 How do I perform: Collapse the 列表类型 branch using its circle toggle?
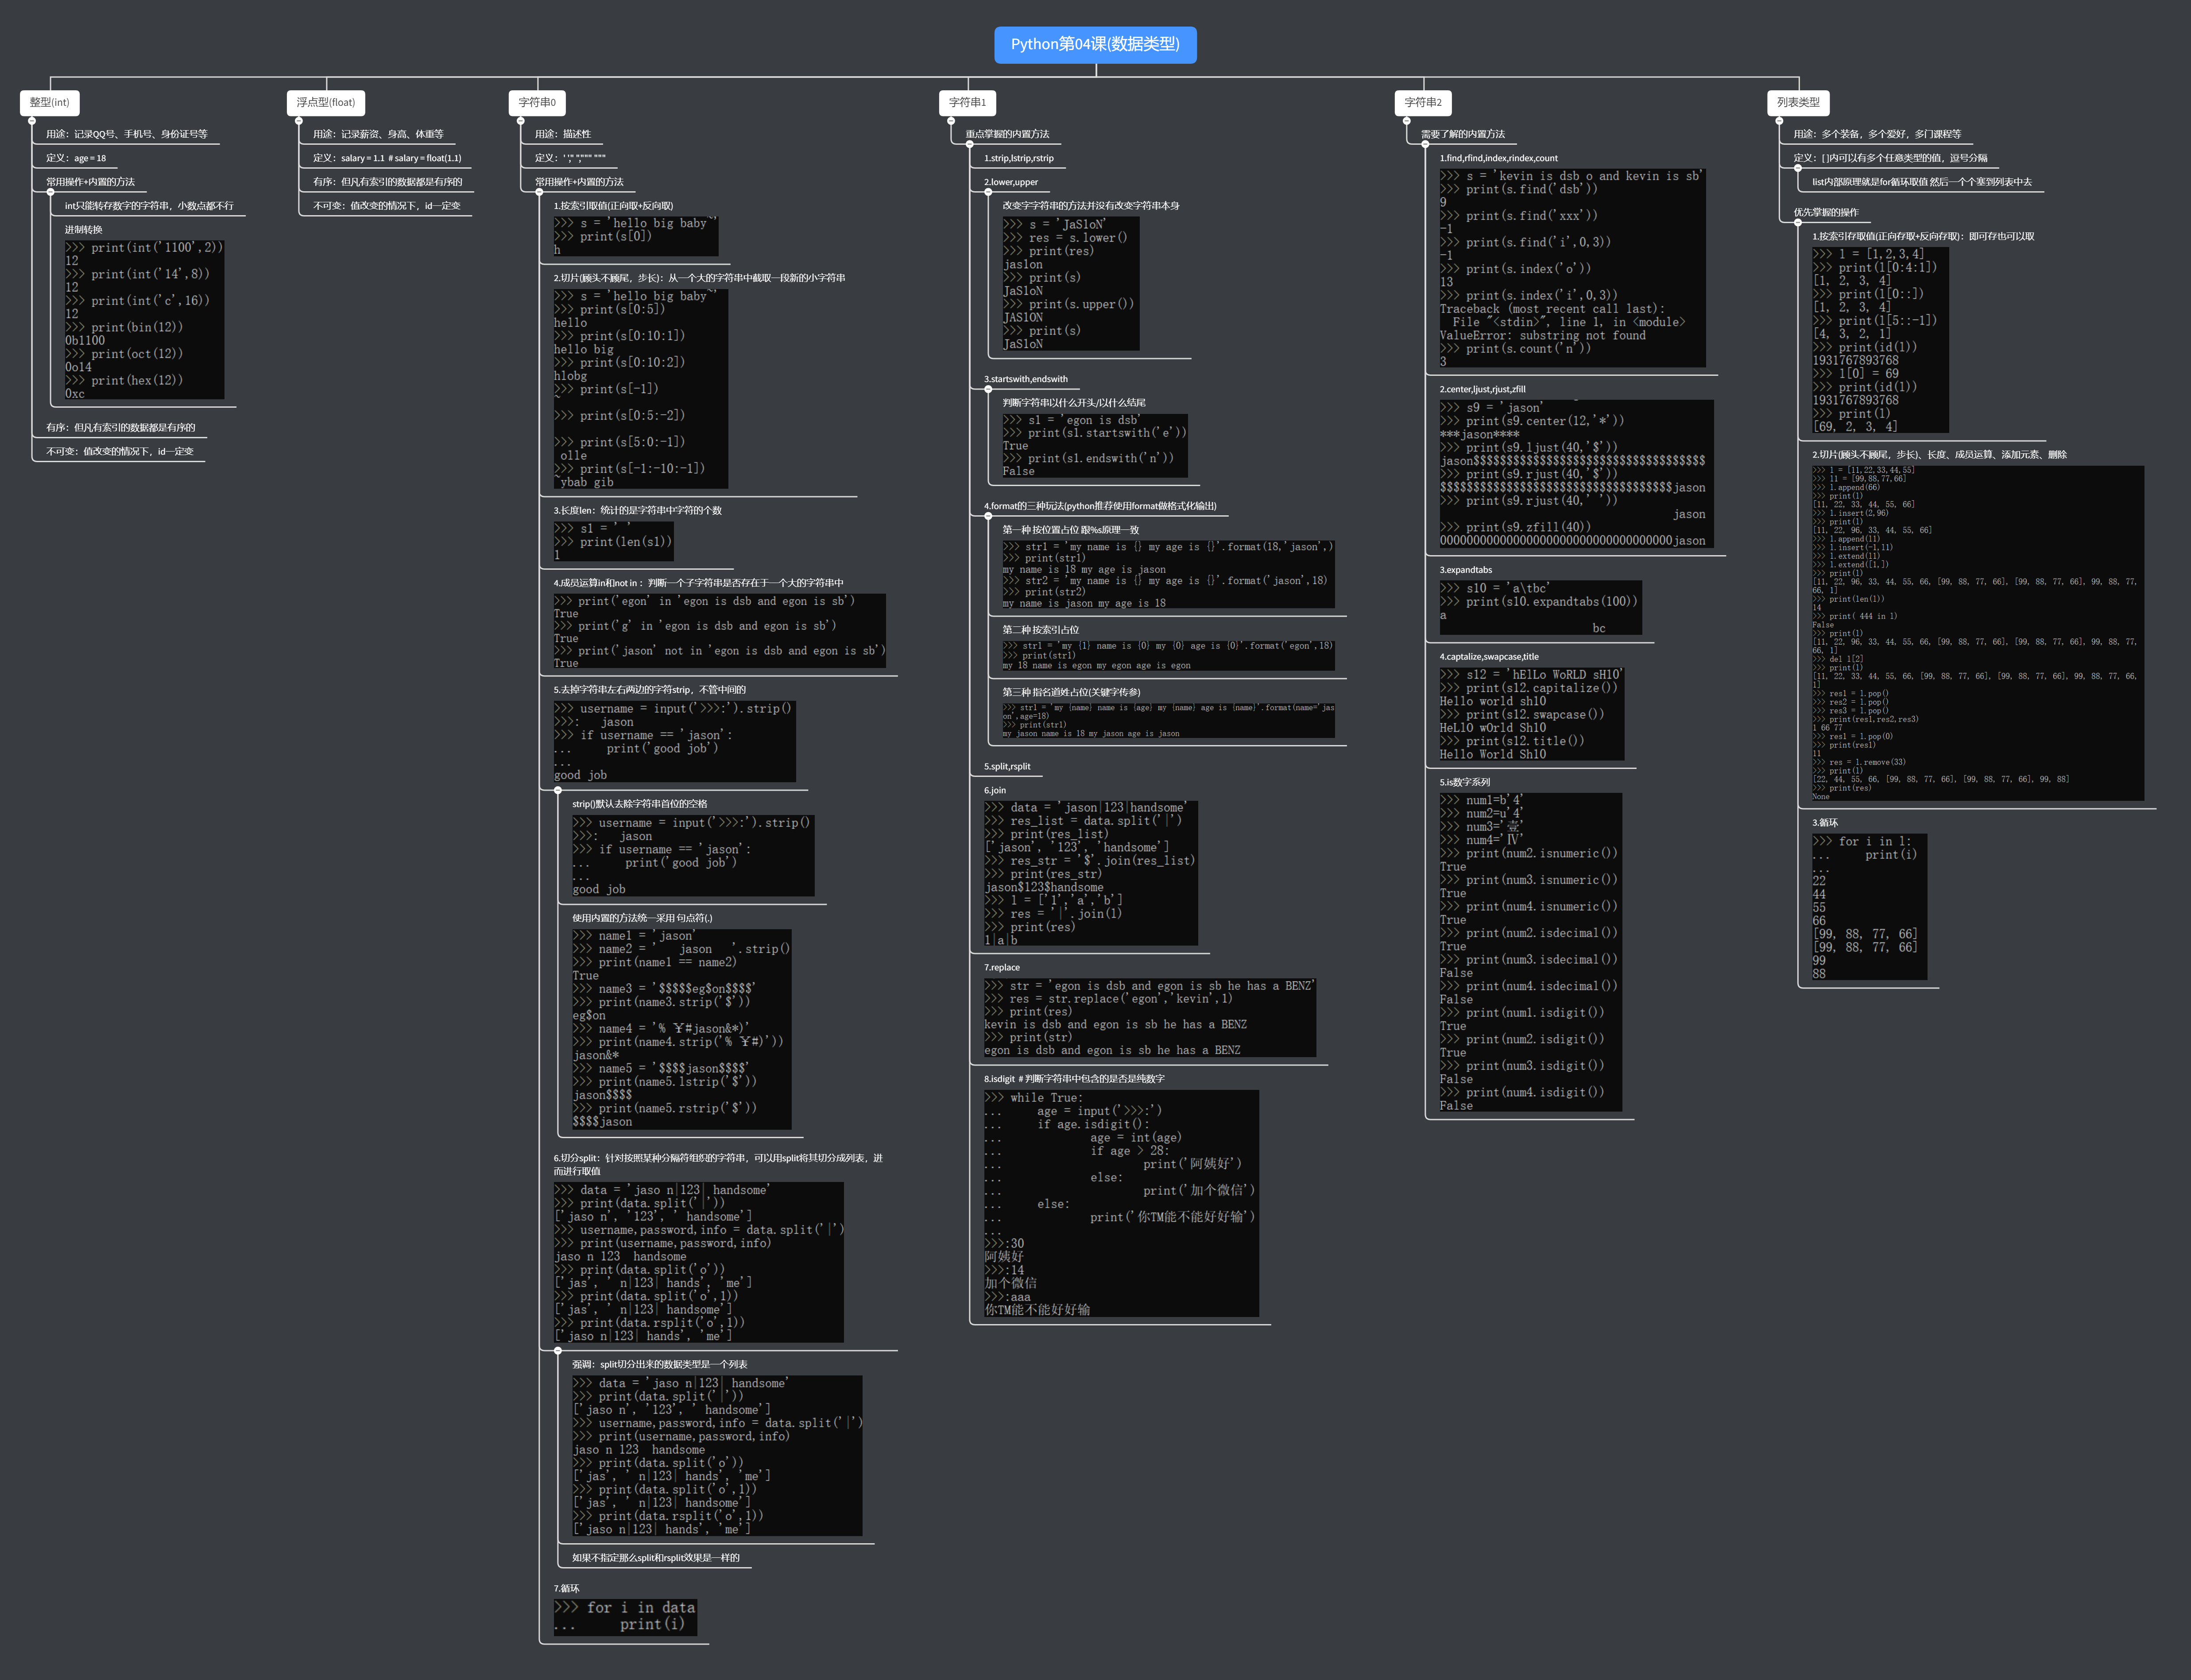tap(1780, 121)
